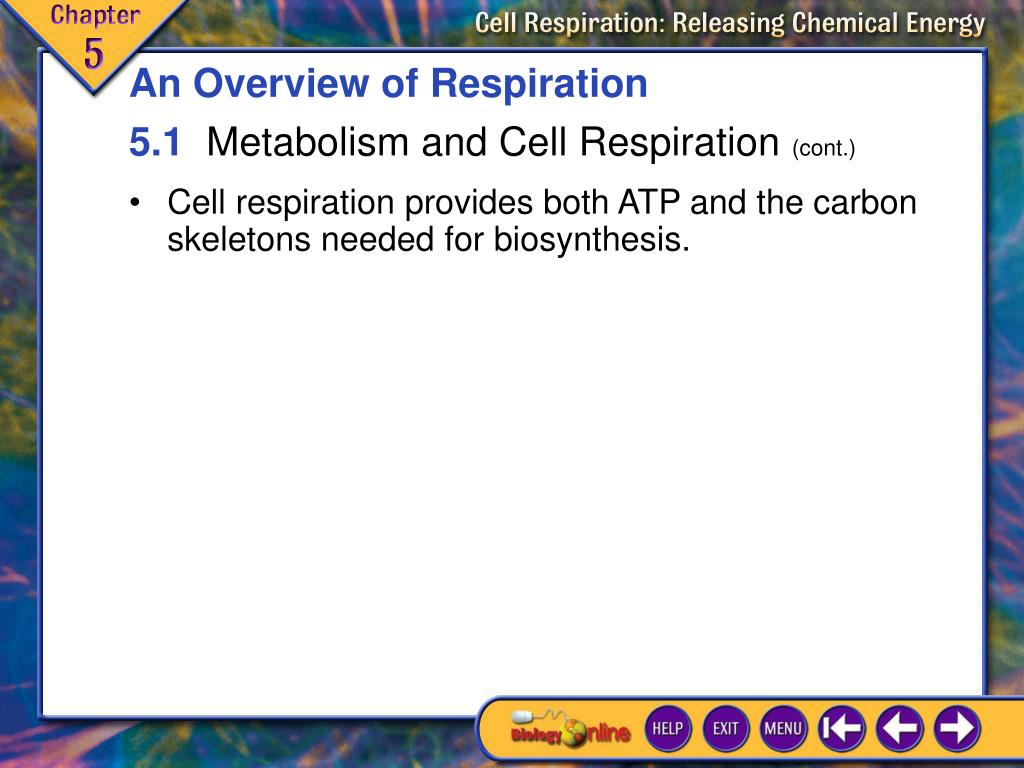This screenshot has height=768, width=1024.
Task: Click the '5.1' section number
Action: pyautogui.click(x=155, y=142)
